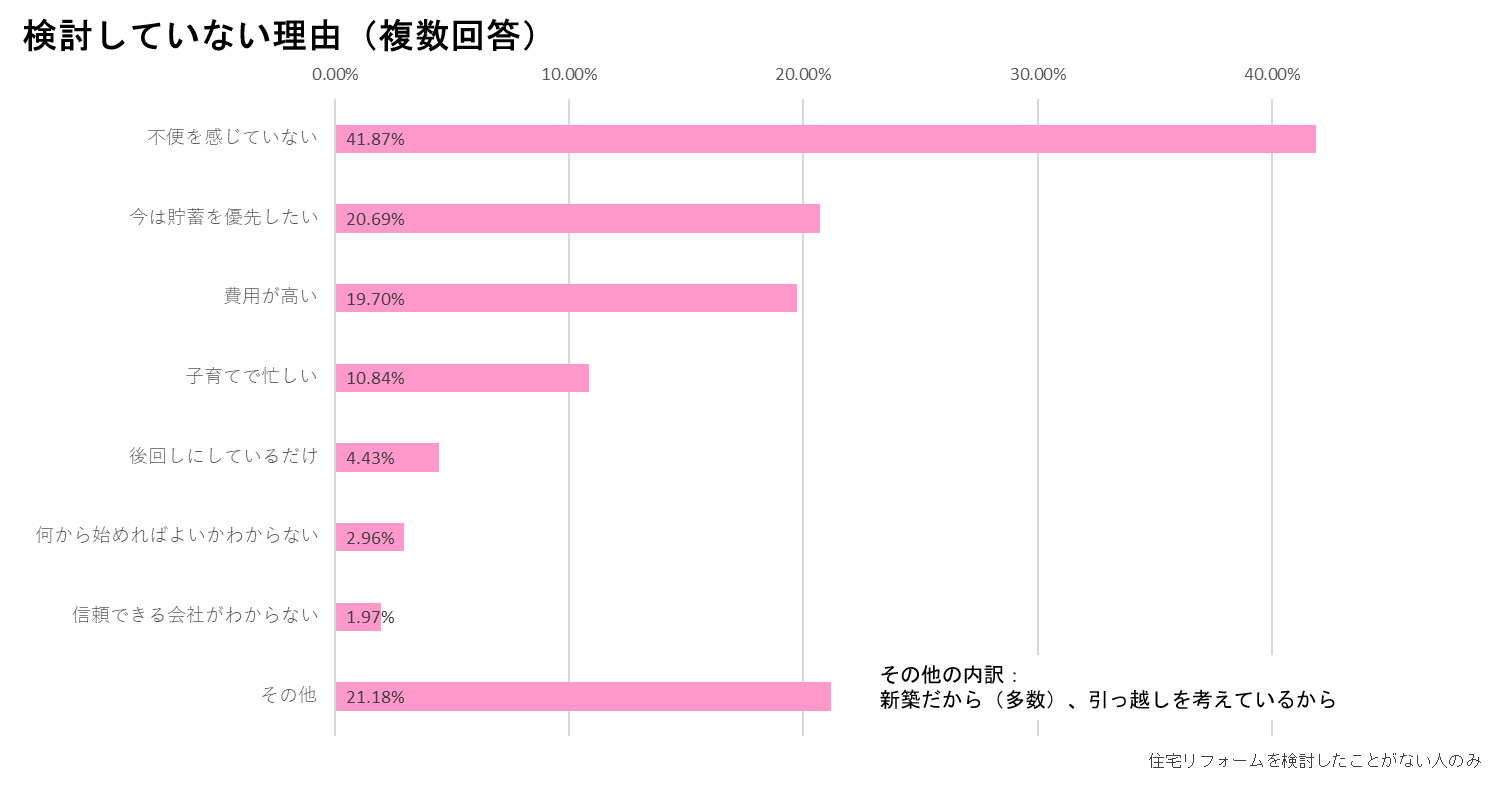Click the 不便を感じていない category label
The height and width of the screenshot is (789, 1496).
(x=232, y=138)
